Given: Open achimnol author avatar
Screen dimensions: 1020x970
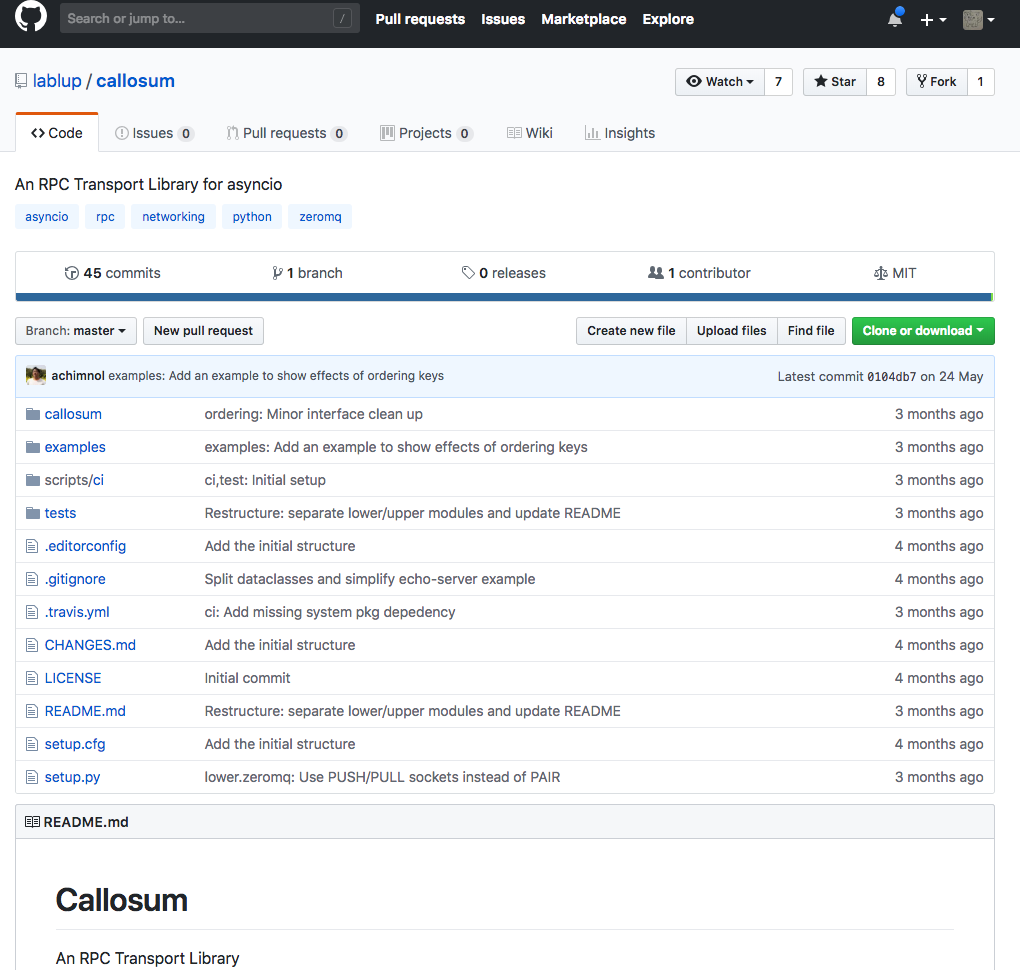Looking at the screenshot, I should [x=36, y=375].
